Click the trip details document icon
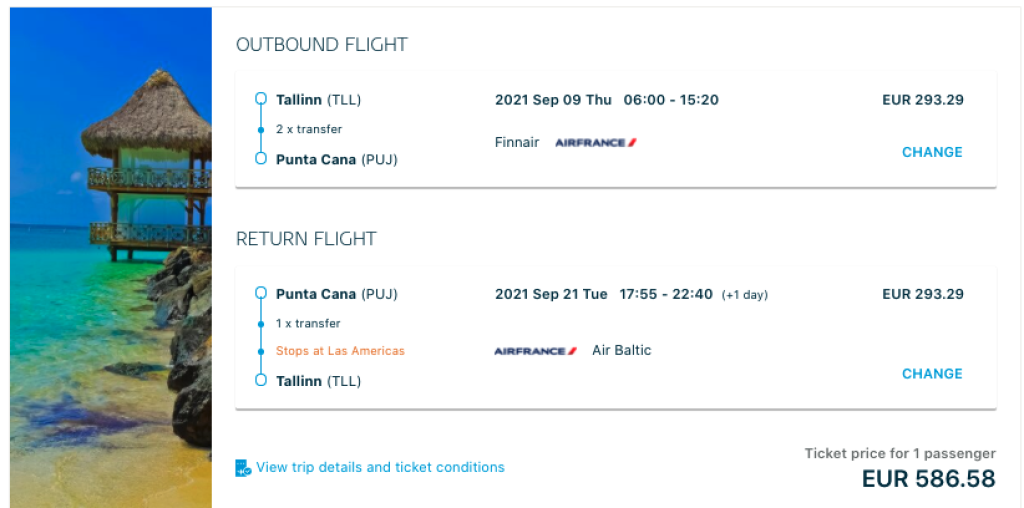 point(243,467)
